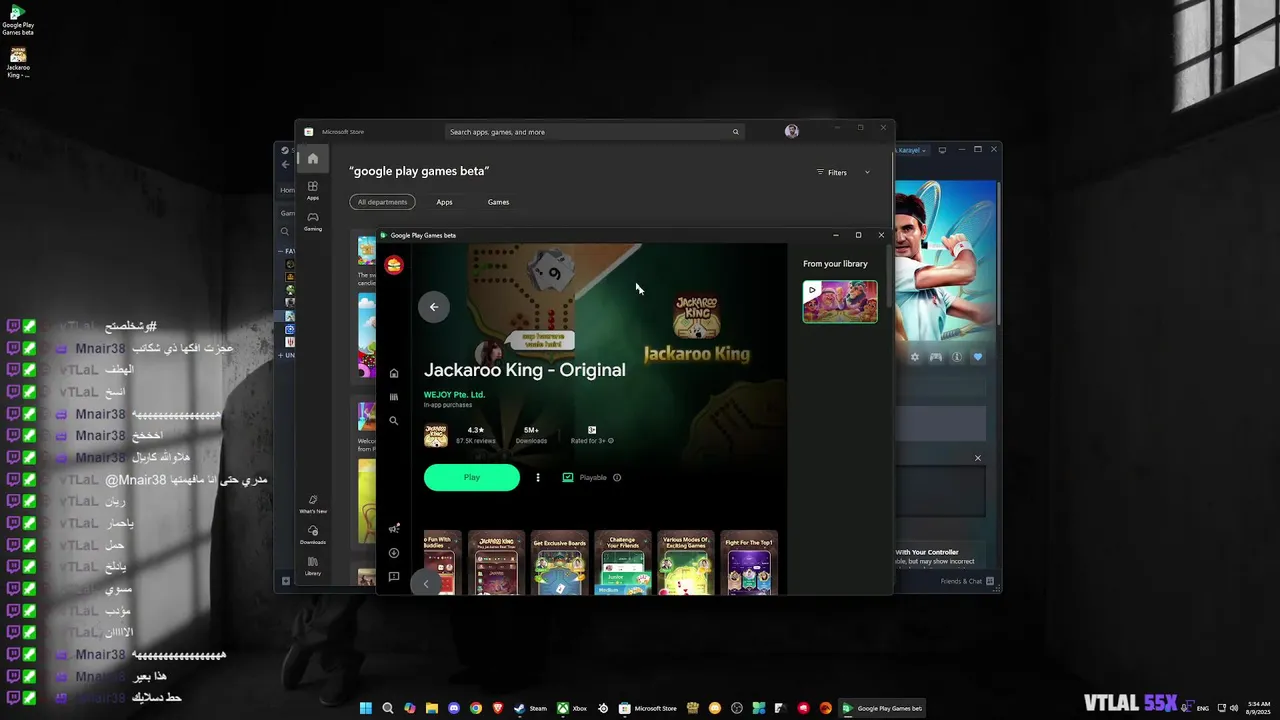Open the Challenge Your Friends screenshot
The width and height of the screenshot is (1280, 720).
click(x=623, y=563)
